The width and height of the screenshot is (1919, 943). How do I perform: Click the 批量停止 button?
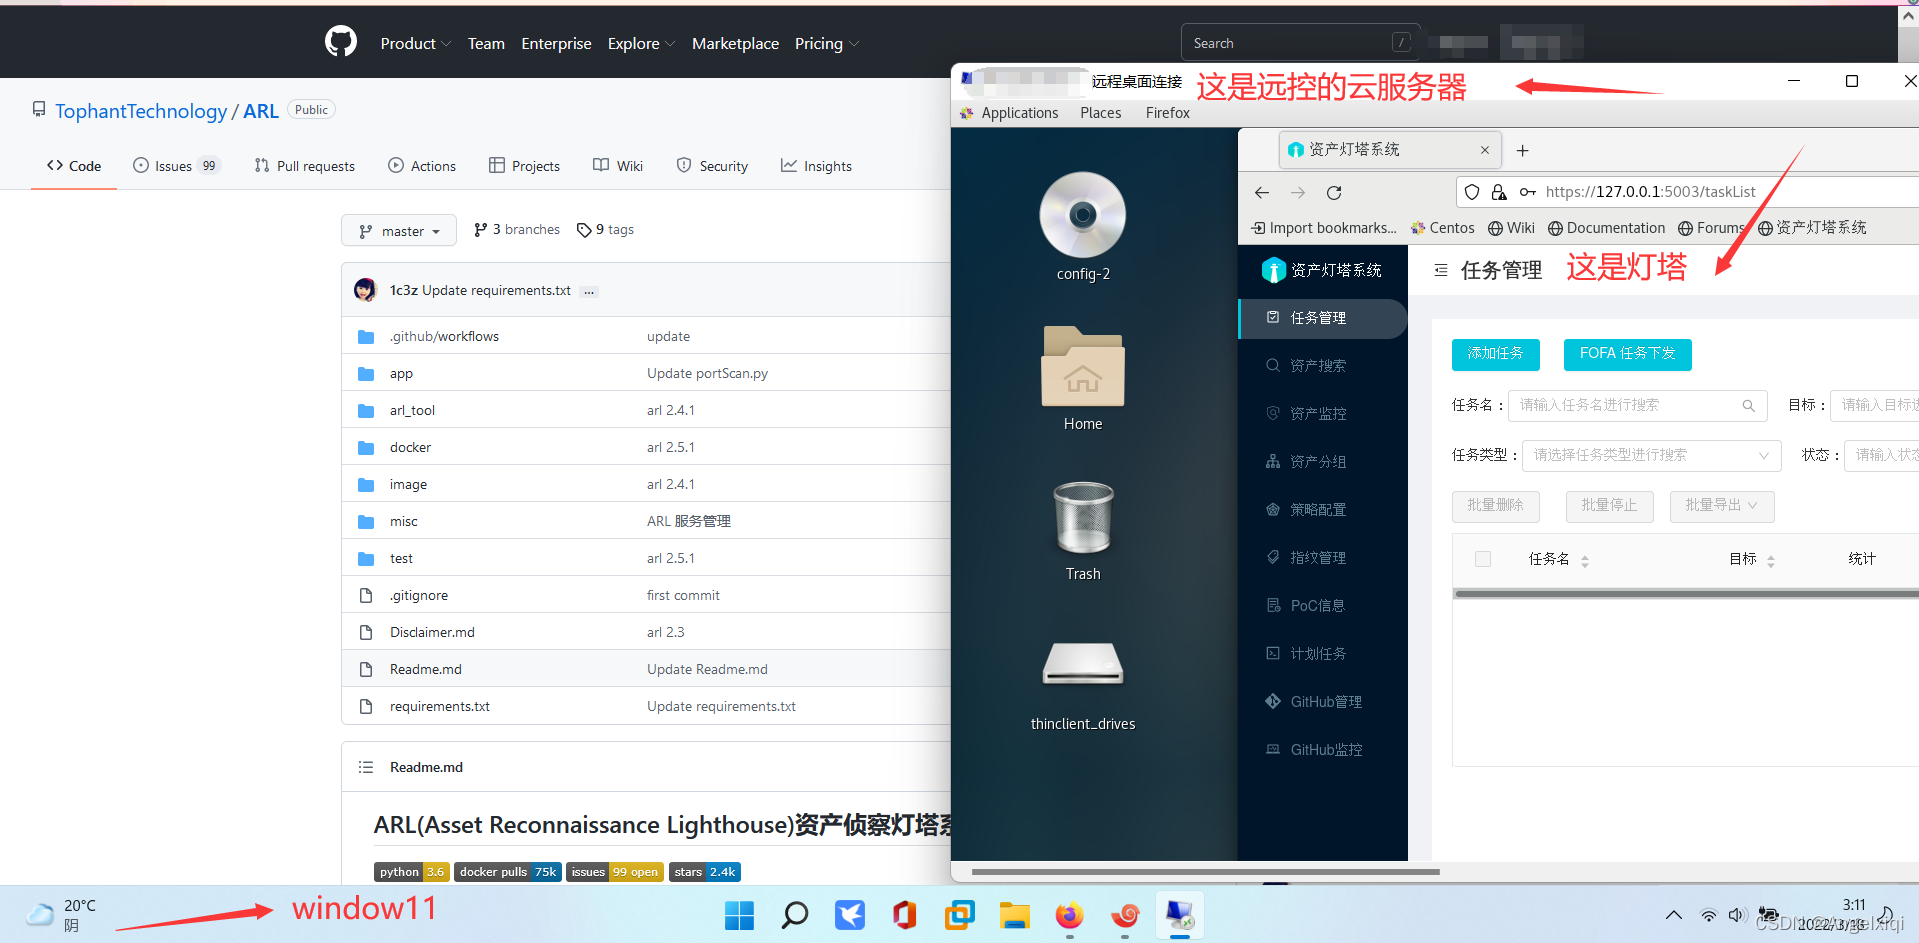[1610, 506]
